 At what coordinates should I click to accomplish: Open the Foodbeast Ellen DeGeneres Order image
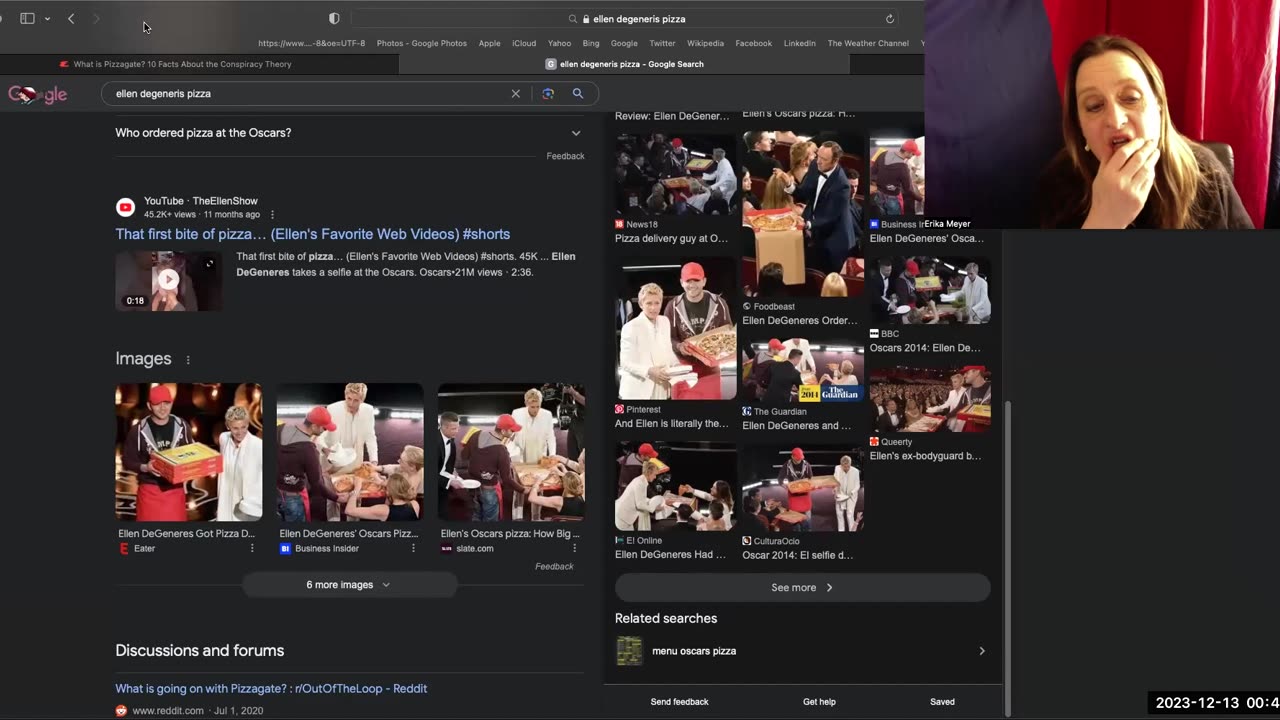tap(803, 214)
